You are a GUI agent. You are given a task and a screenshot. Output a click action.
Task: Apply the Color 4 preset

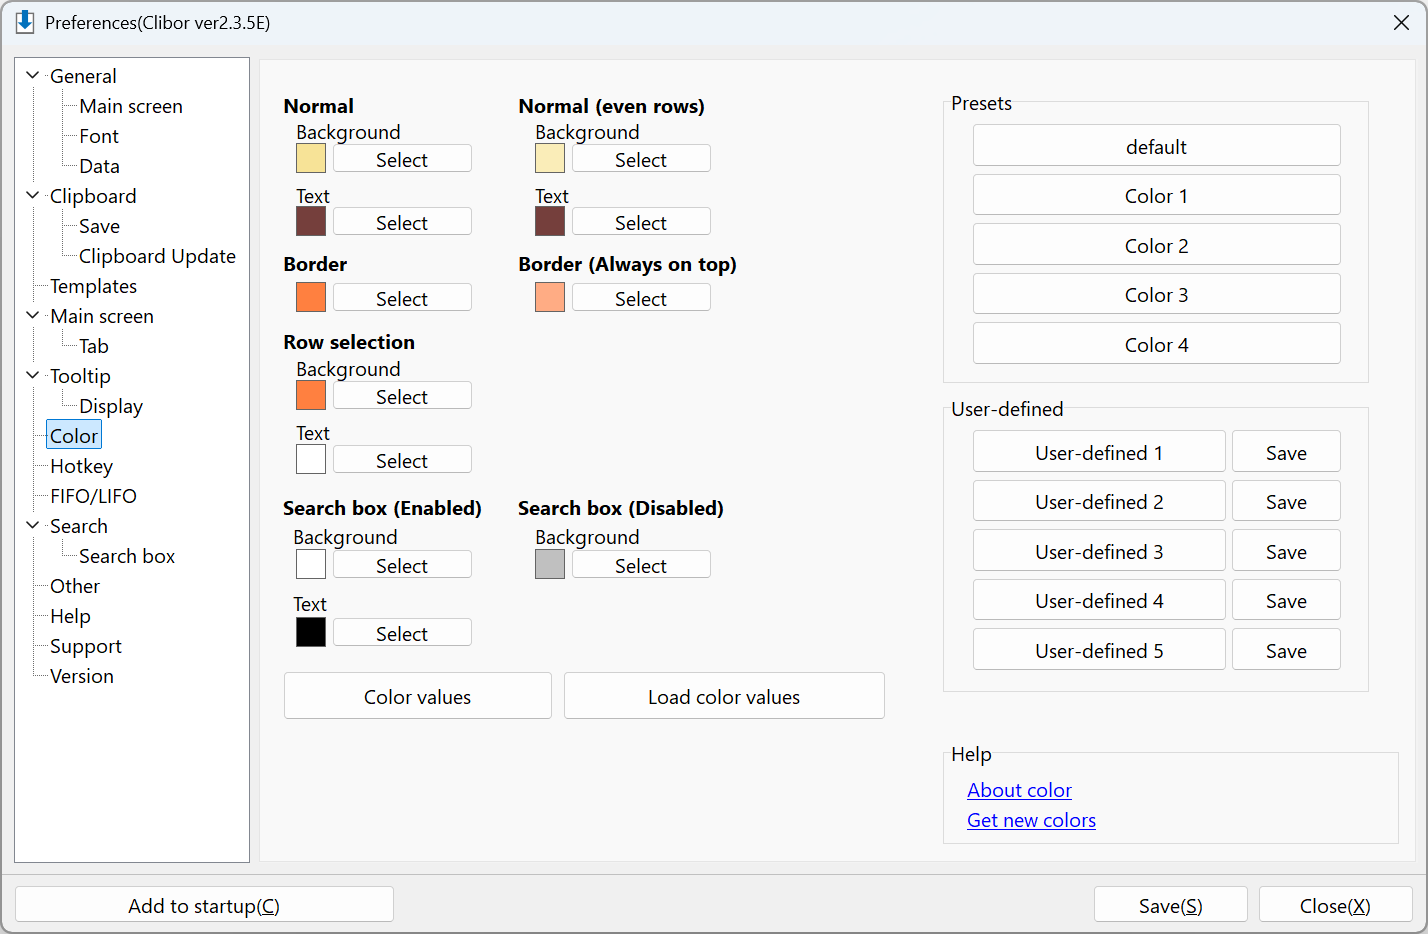click(1157, 344)
